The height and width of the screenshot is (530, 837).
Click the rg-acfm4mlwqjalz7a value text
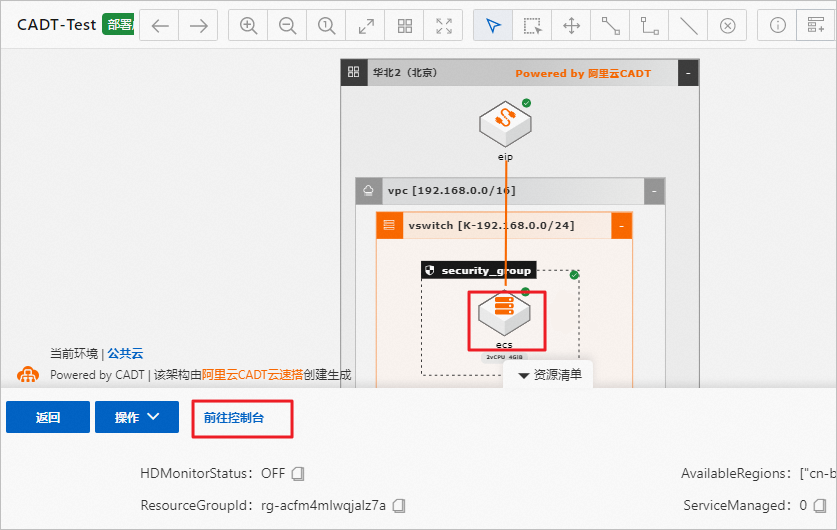323,505
